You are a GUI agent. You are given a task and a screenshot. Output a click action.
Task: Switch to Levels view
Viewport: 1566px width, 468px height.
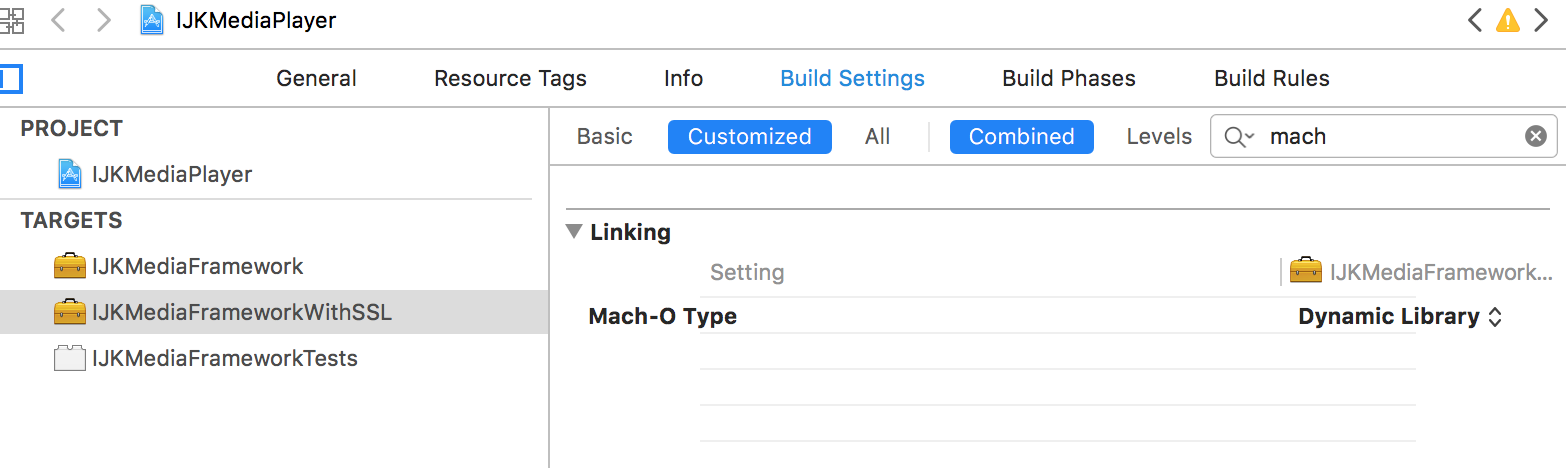click(x=1159, y=136)
